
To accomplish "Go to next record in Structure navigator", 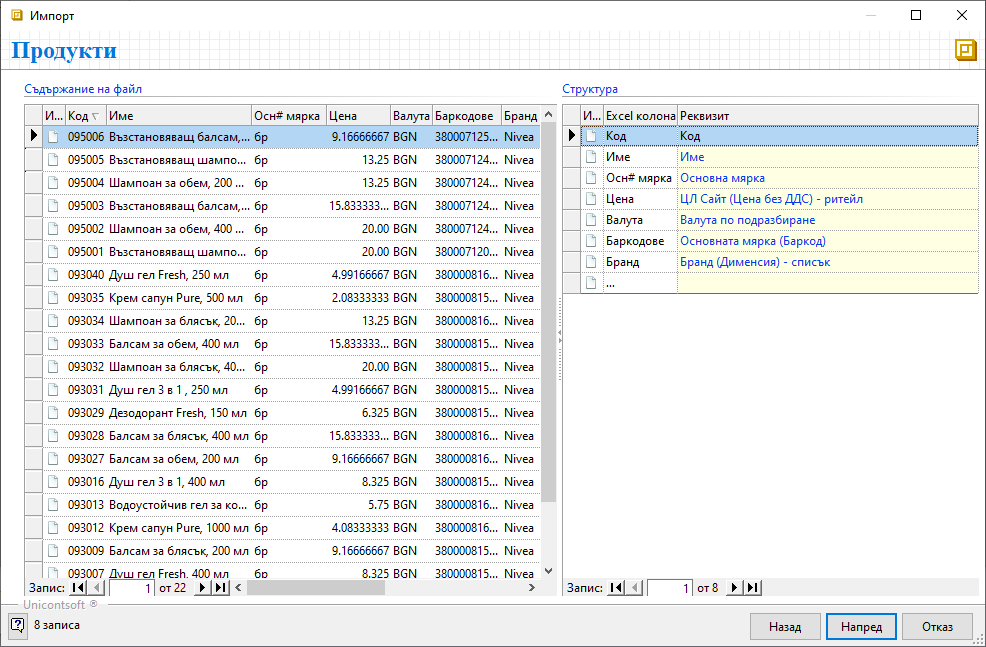I will [x=736, y=589].
